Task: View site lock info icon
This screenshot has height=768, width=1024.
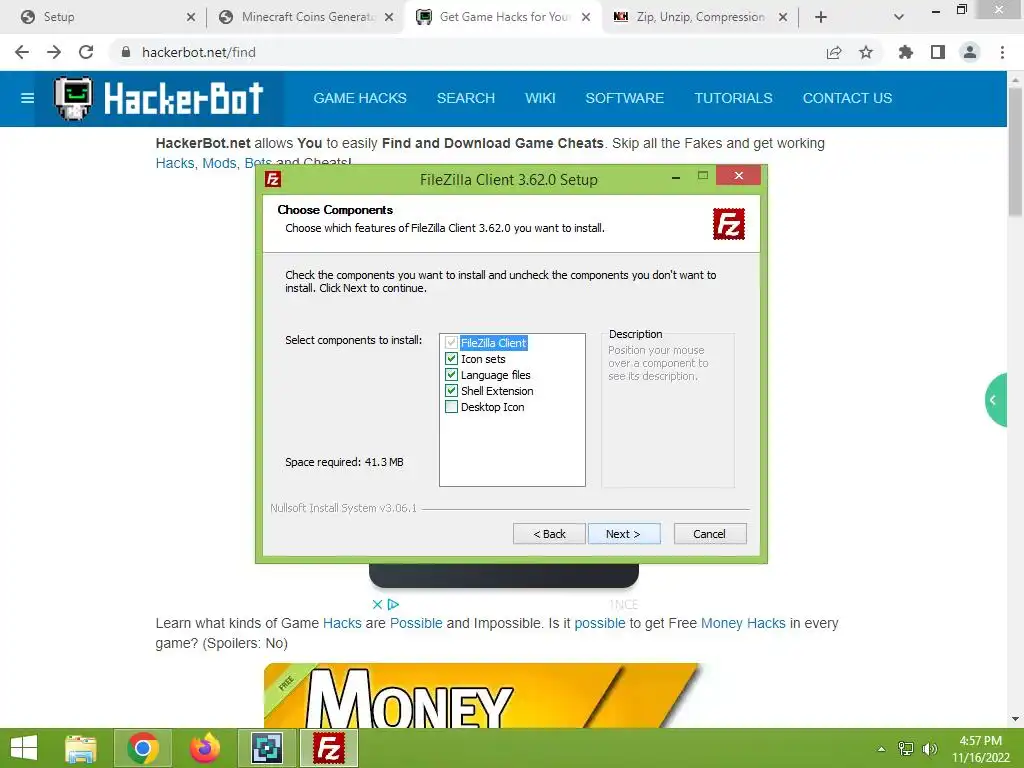Action: tap(126, 52)
